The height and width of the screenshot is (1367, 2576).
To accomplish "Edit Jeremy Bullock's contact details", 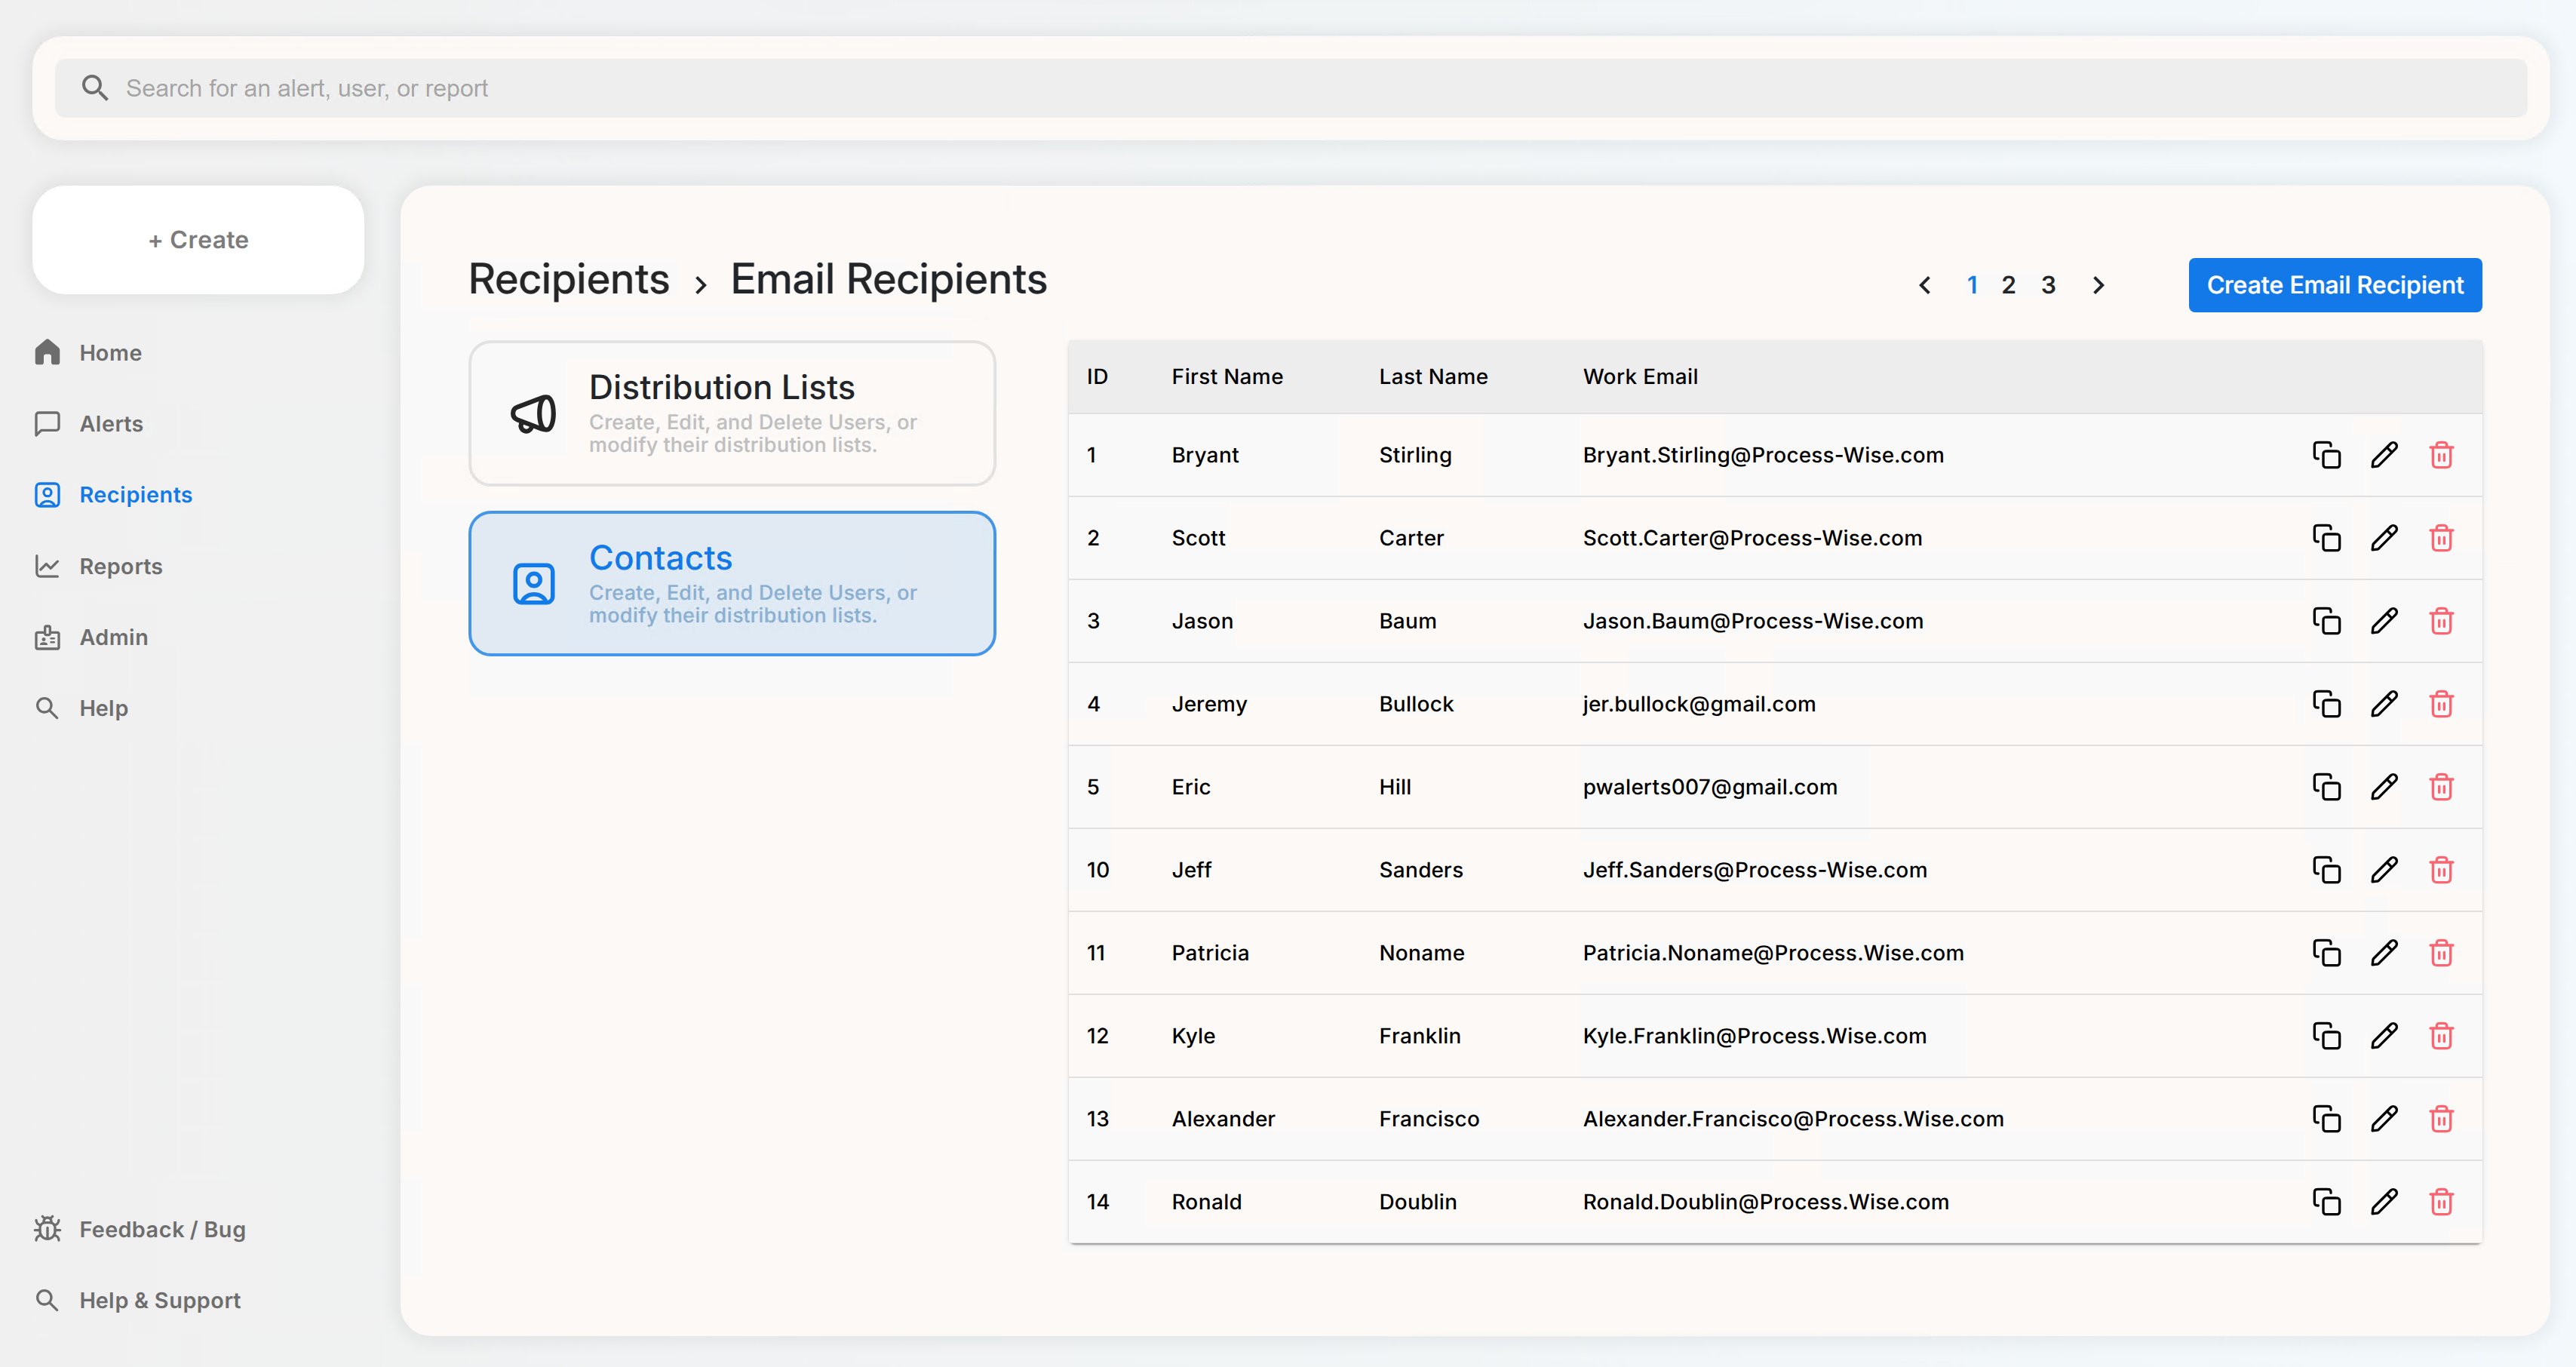I will click(2385, 704).
